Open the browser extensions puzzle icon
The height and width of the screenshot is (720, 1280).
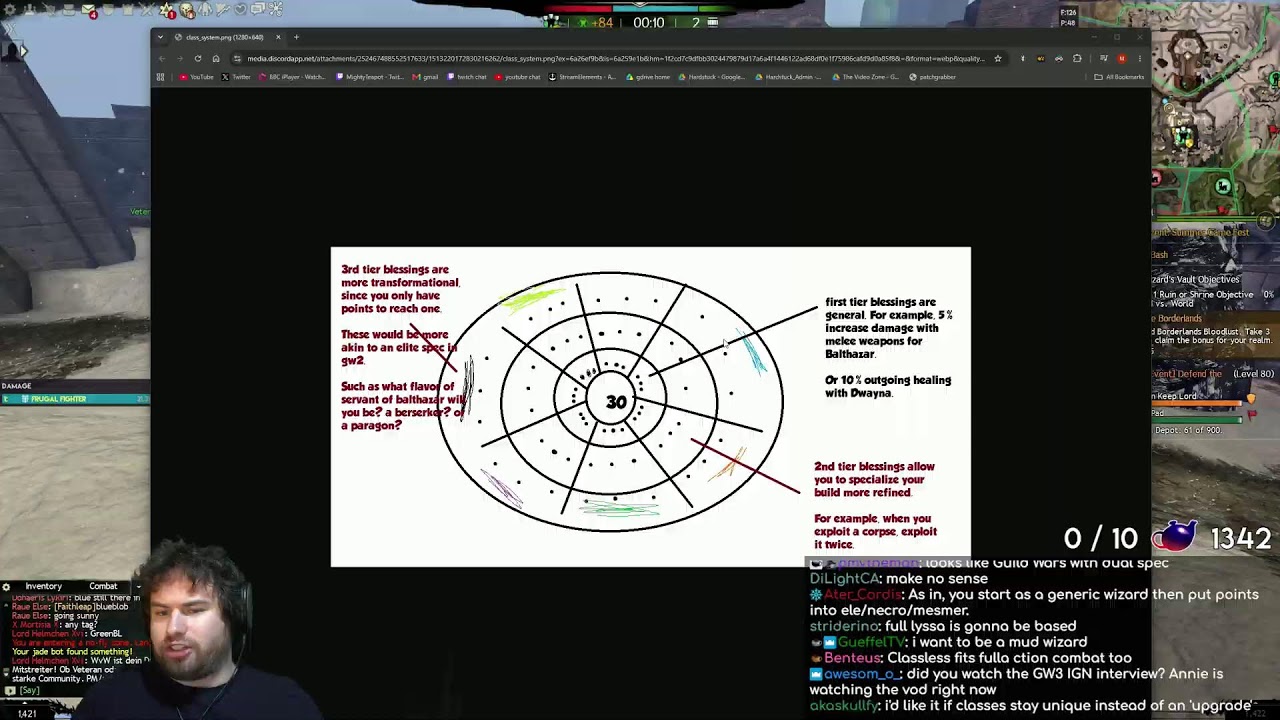pos(1077,59)
